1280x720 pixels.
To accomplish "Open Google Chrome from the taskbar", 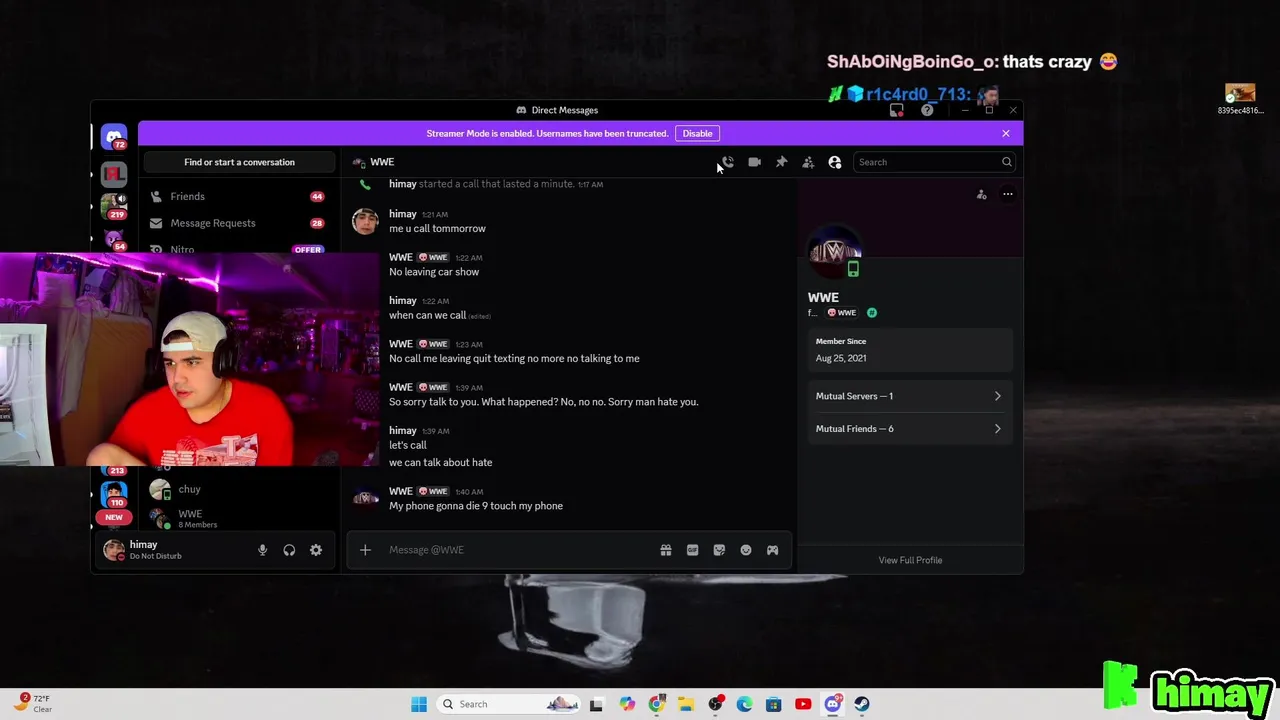I will (x=656, y=704).
